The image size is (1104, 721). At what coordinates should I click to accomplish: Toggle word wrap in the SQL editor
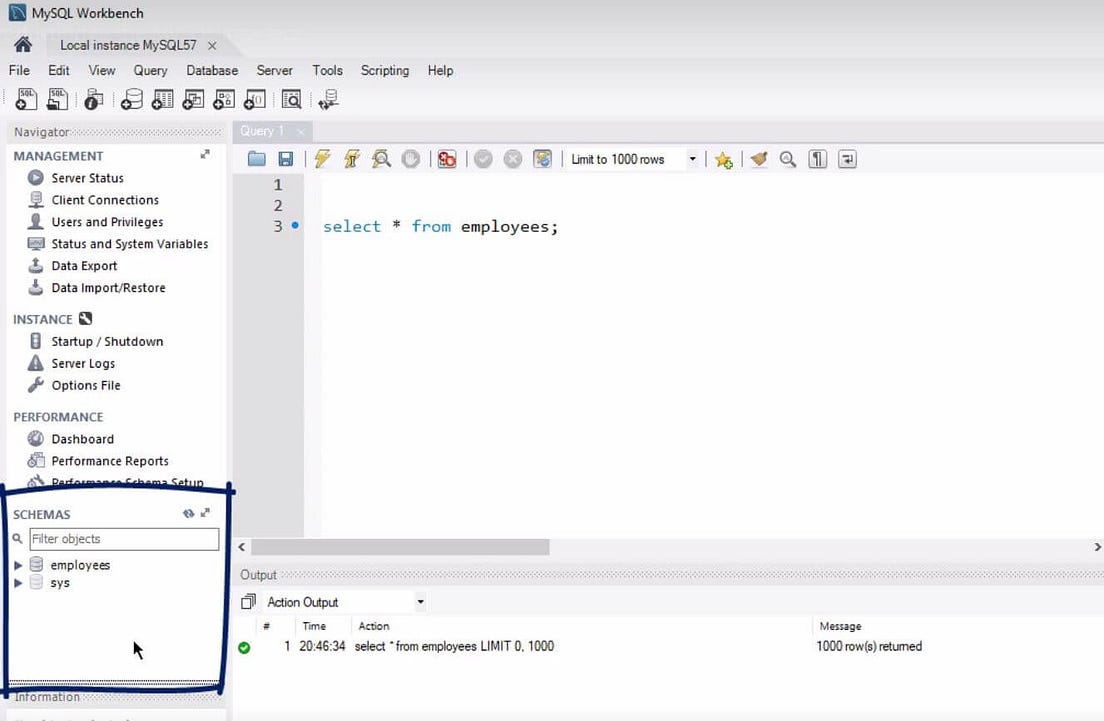tap(846, 158)
